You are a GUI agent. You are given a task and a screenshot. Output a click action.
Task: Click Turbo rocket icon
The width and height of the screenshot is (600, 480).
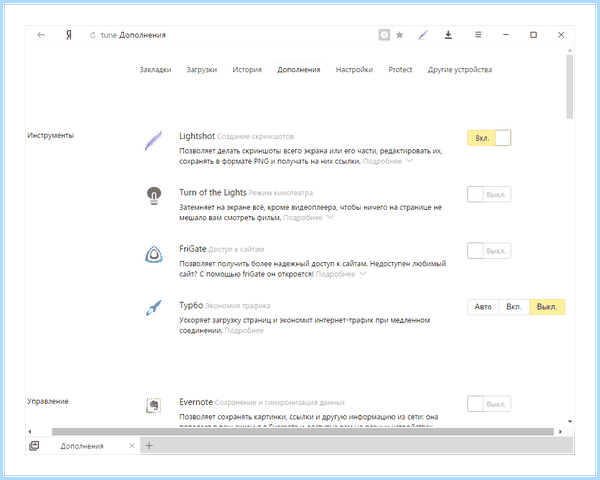click(x=153, y=308)
